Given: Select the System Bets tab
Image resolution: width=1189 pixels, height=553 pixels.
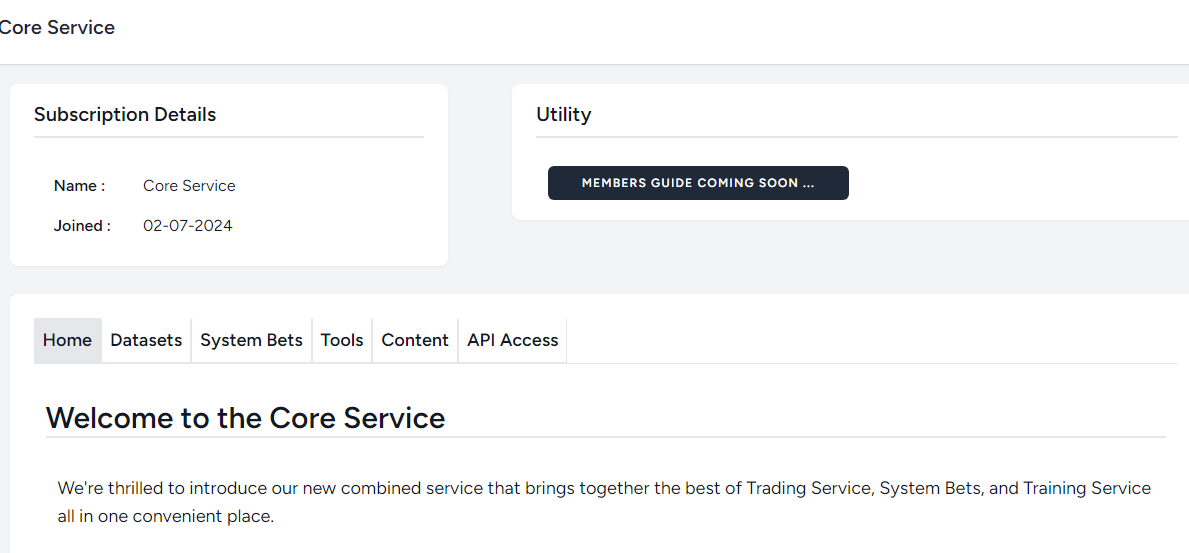Looking at the screenshot, I should (251, 340).
